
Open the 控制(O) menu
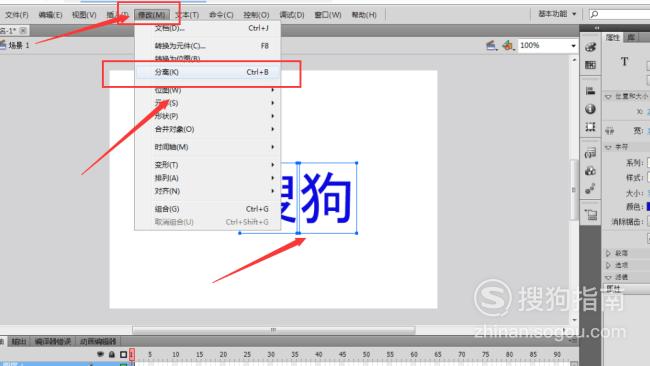click(x=256, y=15)
